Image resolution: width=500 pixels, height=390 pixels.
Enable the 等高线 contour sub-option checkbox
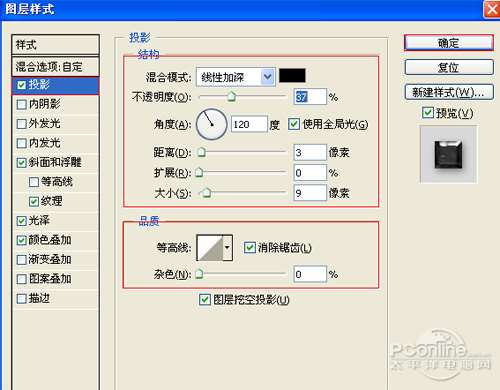[34, 182]
